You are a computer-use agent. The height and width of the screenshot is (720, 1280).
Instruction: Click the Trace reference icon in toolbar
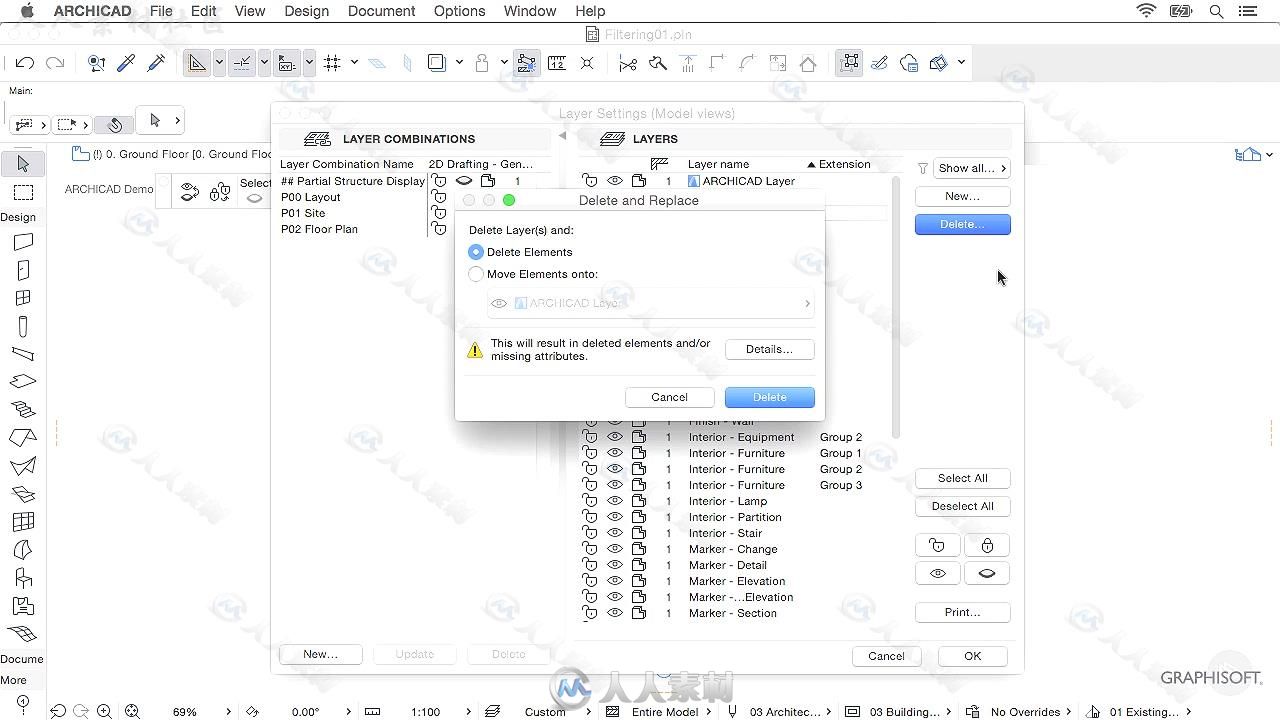(x=526, y=63)
